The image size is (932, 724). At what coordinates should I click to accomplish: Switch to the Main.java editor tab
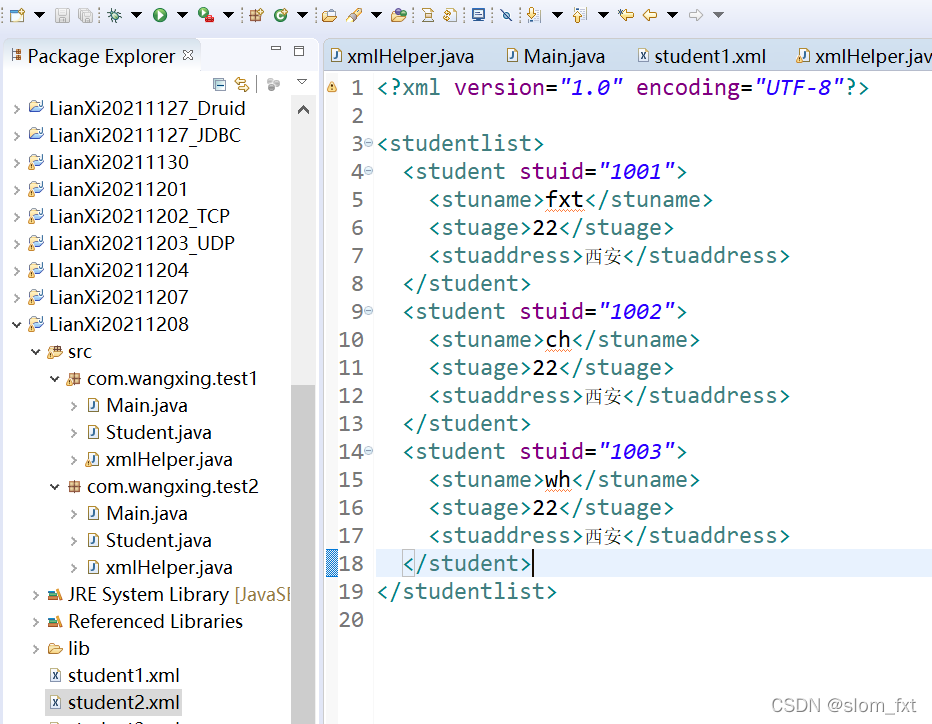click(x=556, y=56)
